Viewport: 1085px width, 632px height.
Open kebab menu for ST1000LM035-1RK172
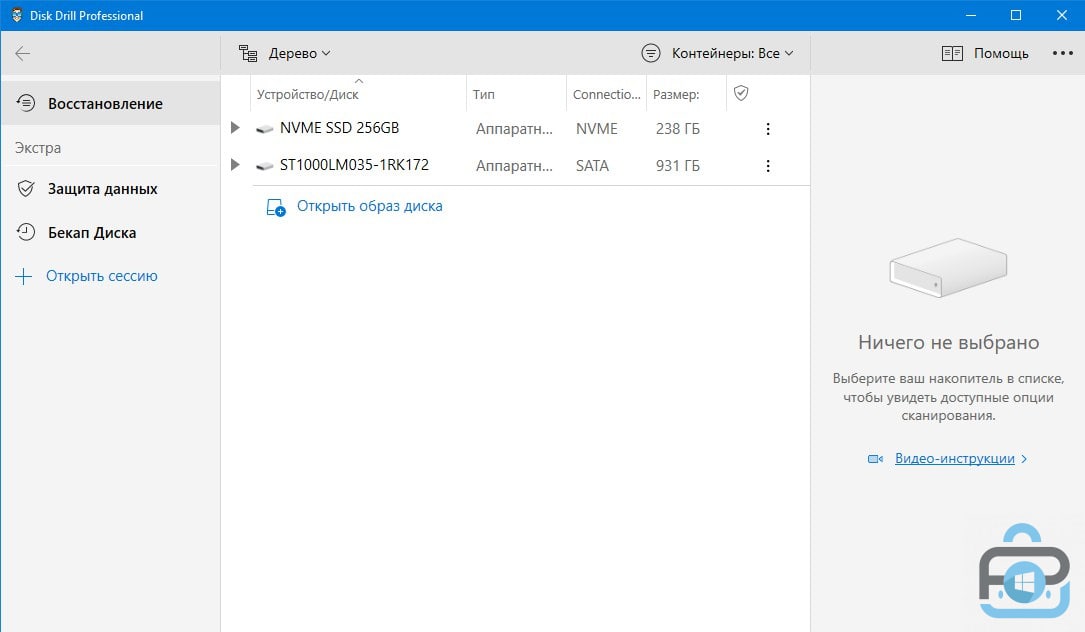point(768,166)
